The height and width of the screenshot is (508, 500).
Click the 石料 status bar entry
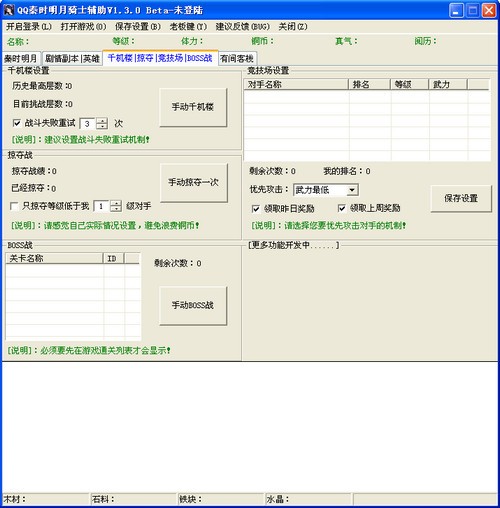[x=133, y=499]
